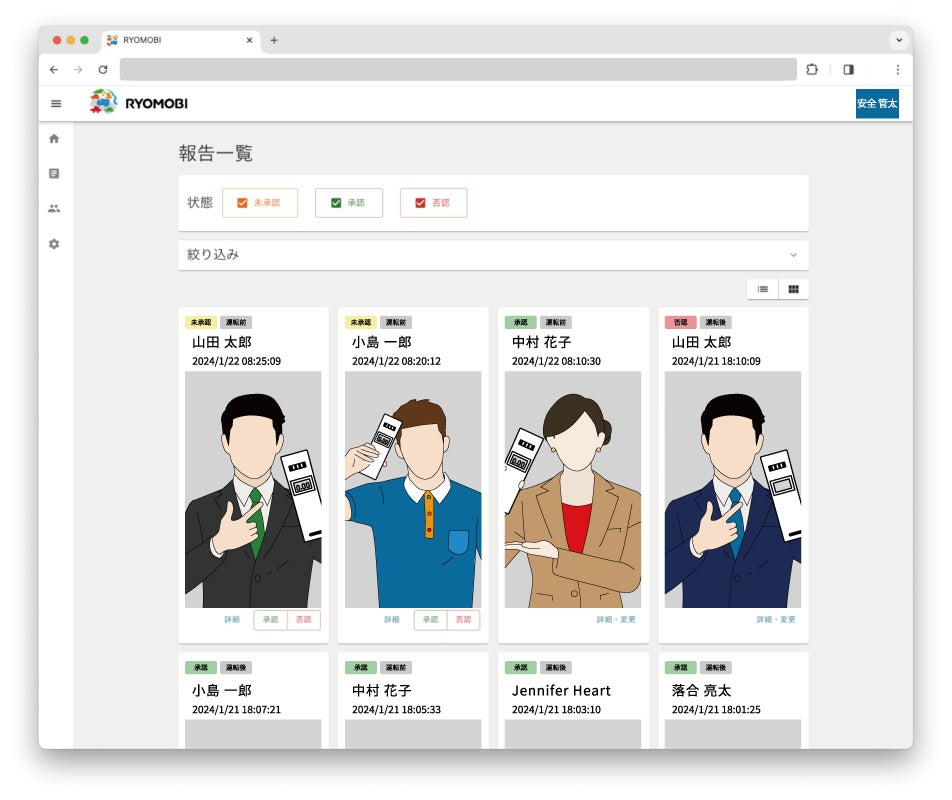Screen dimensions: 952x800
Task: Approve 山田 太郎 08:25:09 report with 承認
Action: coord(270,620)
